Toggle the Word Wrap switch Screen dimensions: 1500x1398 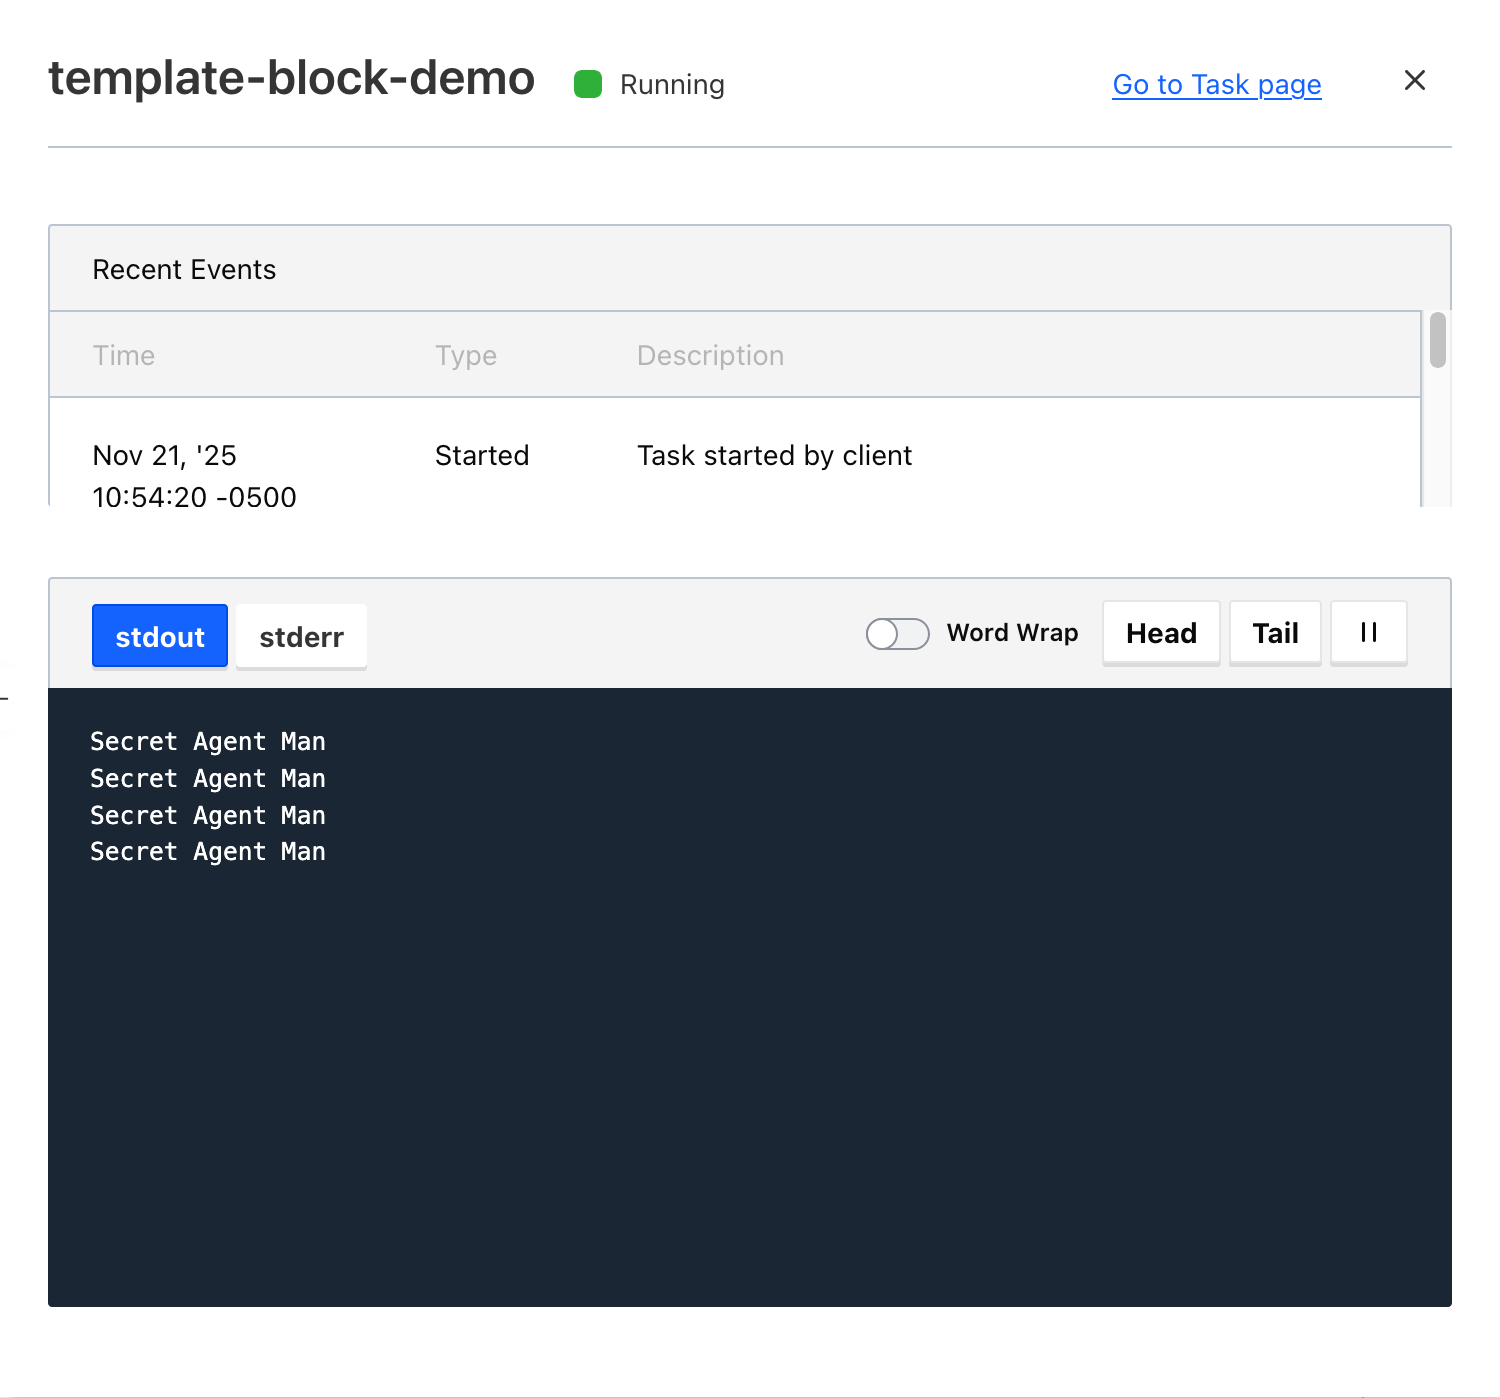[x=897, y=634]
